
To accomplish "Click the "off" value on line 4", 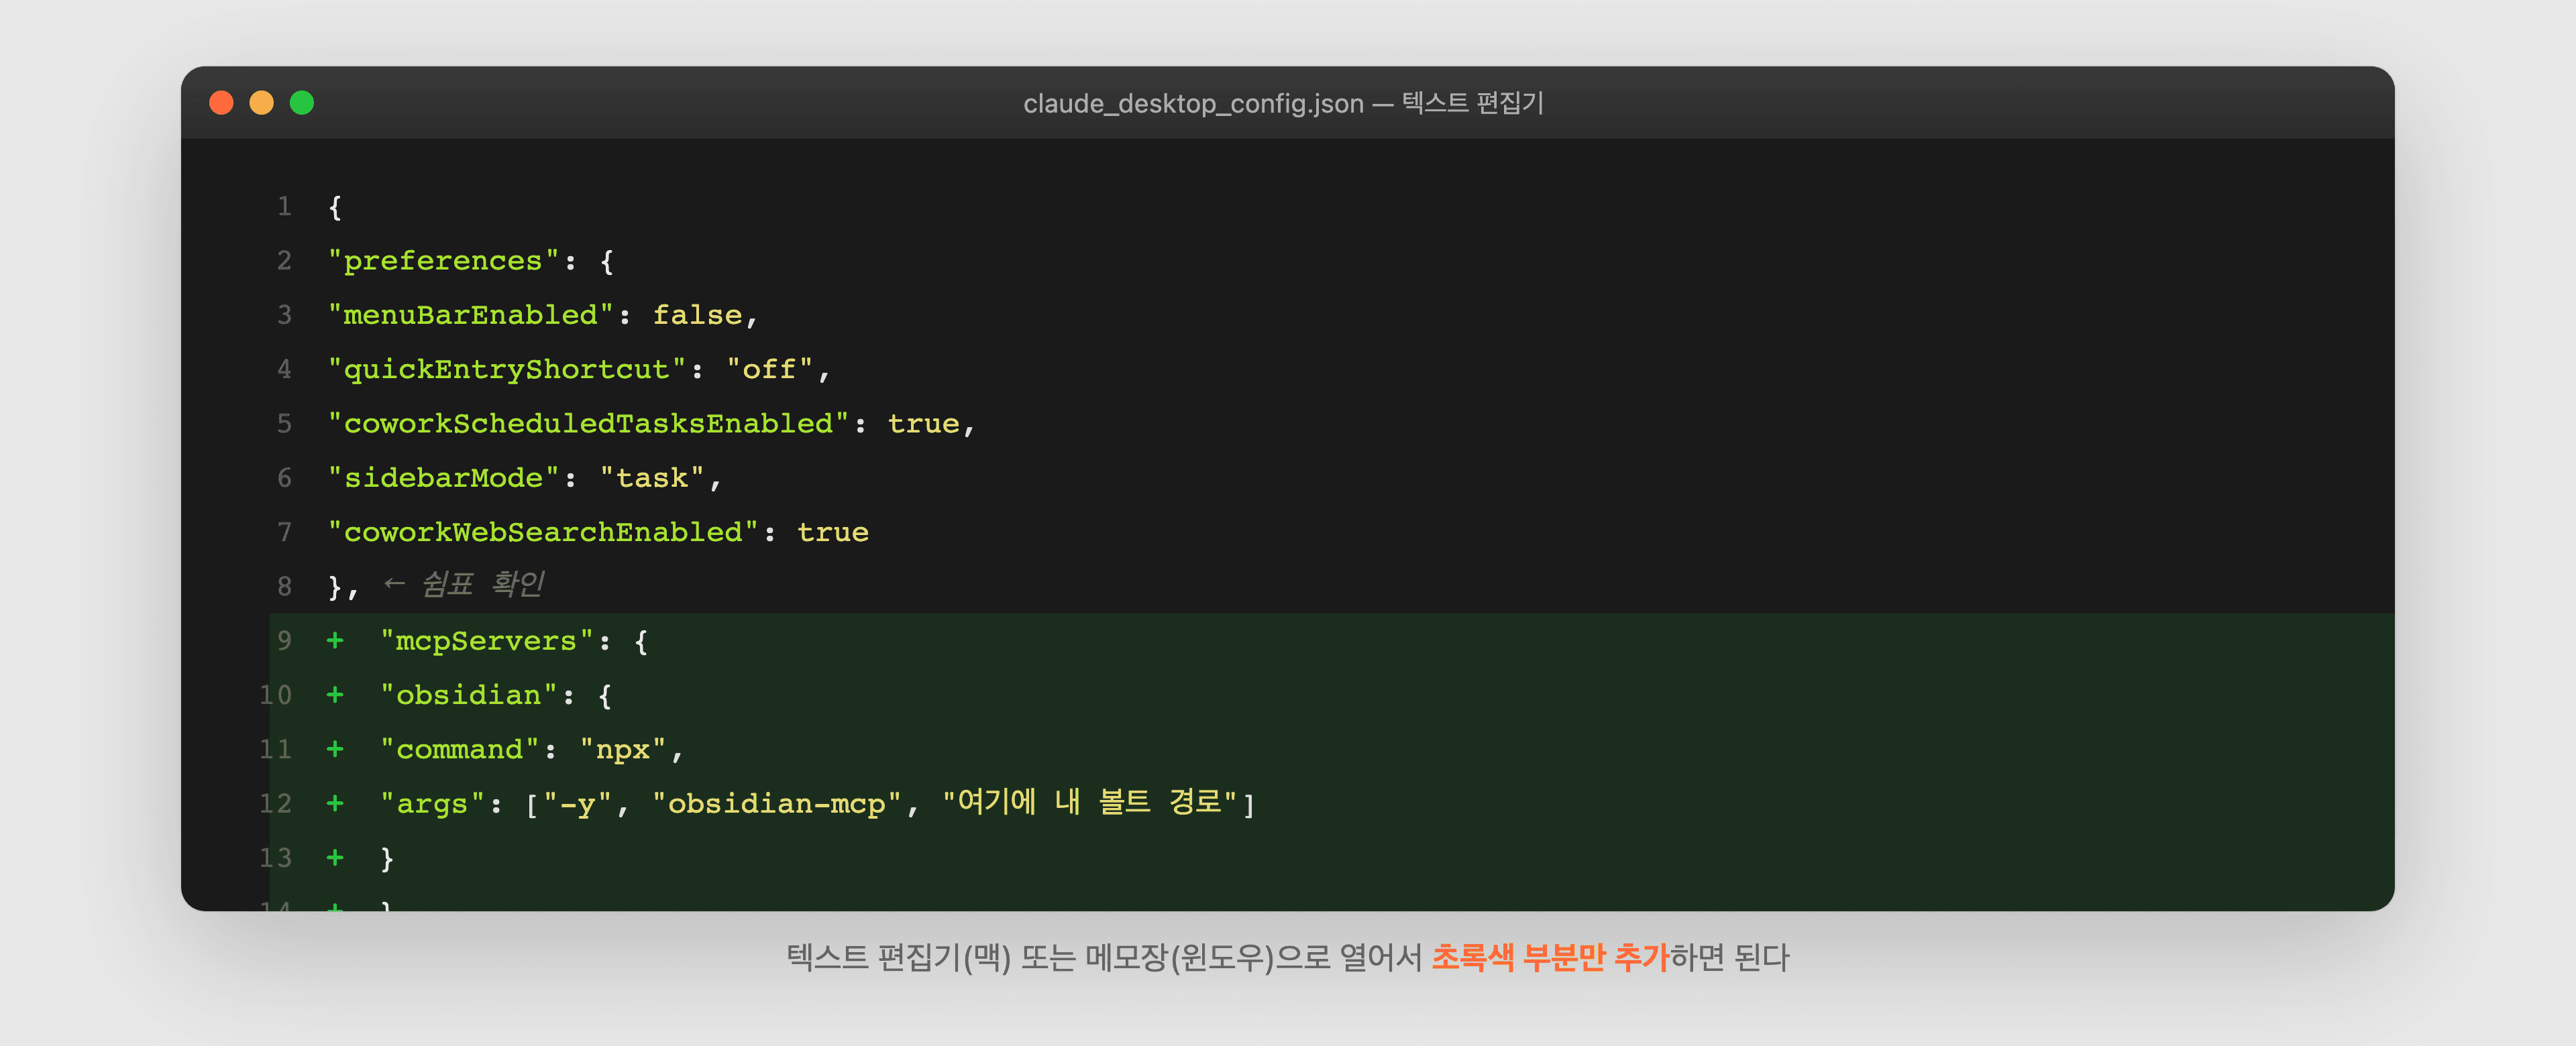I will pyautogui.click(x=769, y=370).
